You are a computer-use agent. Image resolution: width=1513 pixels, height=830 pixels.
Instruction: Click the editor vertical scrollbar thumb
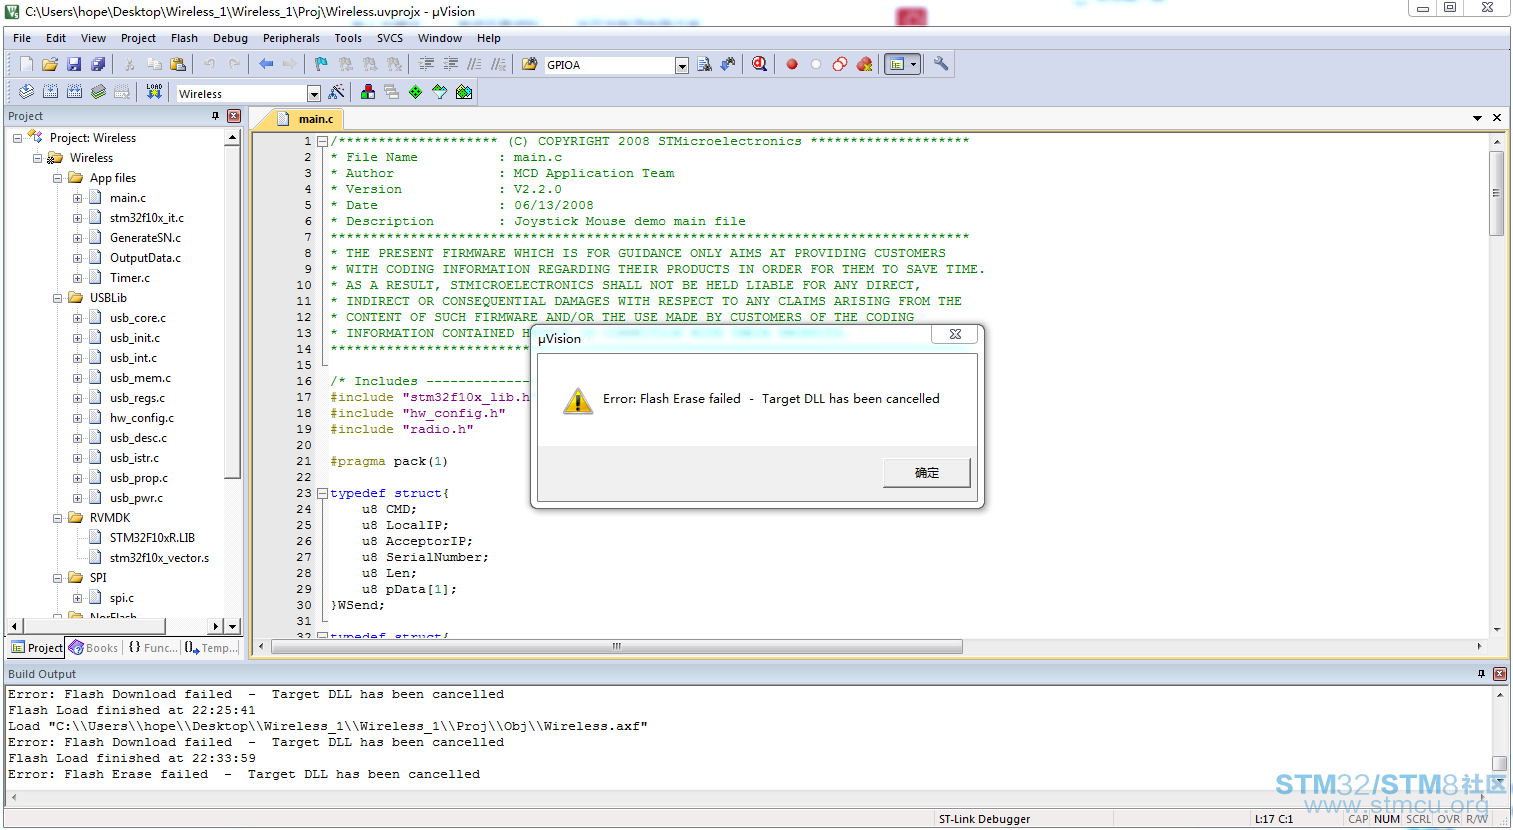click(1497, 192)
